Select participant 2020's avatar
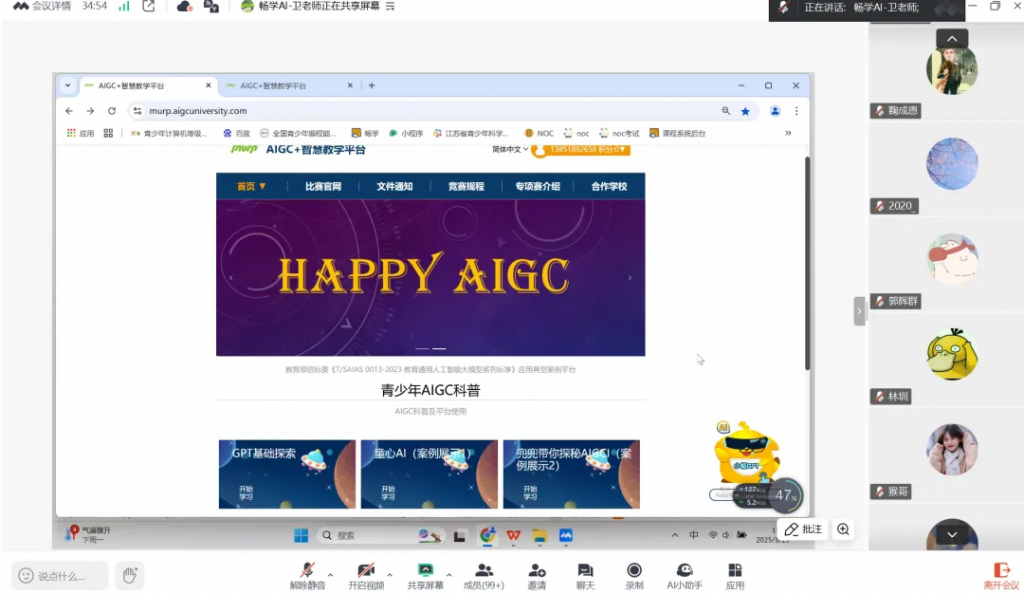The height and width of the screenshot is (594, 1024). tap(952, 163)
